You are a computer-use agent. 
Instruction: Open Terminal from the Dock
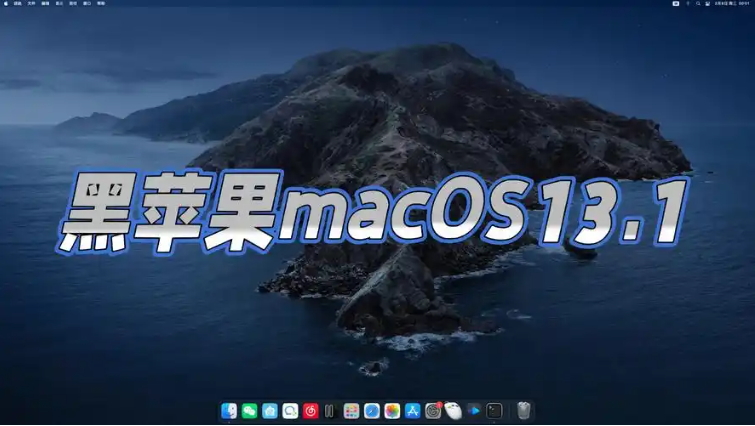[494, 411]
